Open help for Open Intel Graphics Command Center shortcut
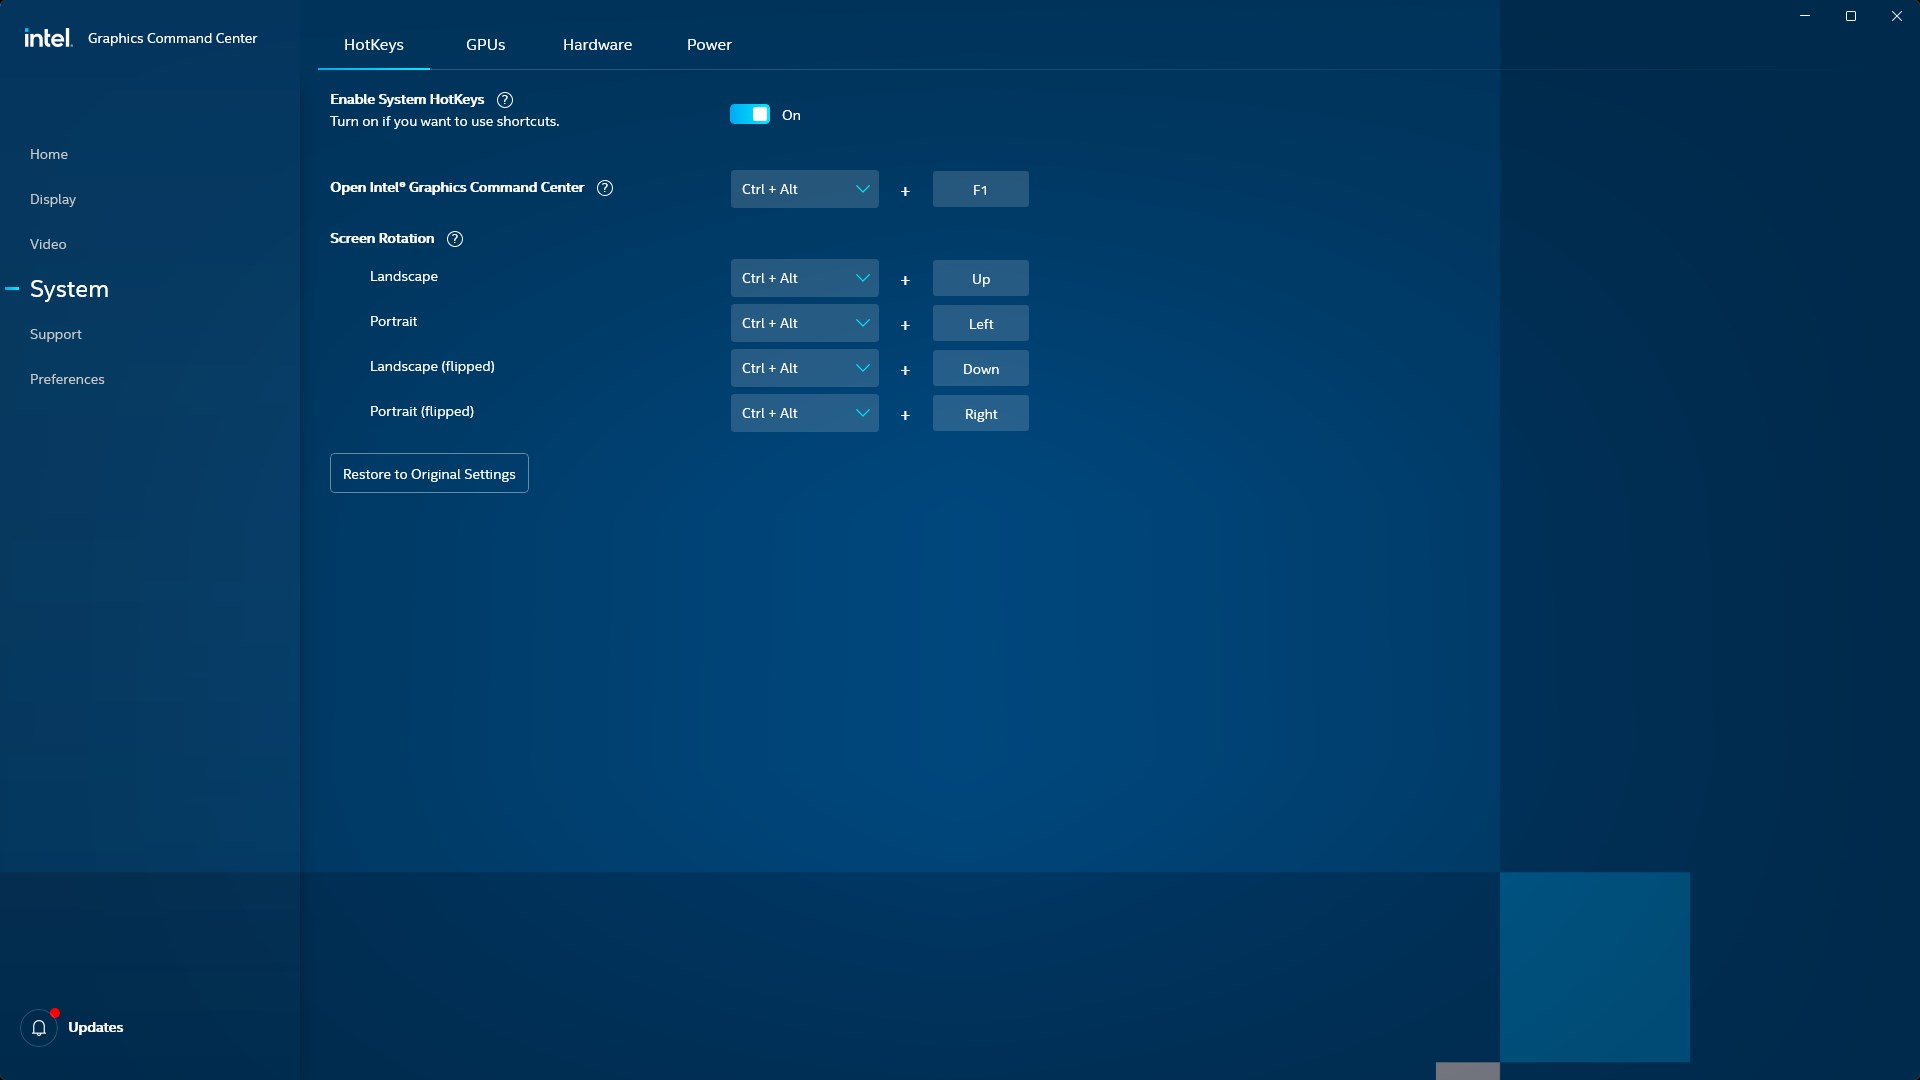The width and height of the screenshot is (1920, 1080). (x=605, y=188)
